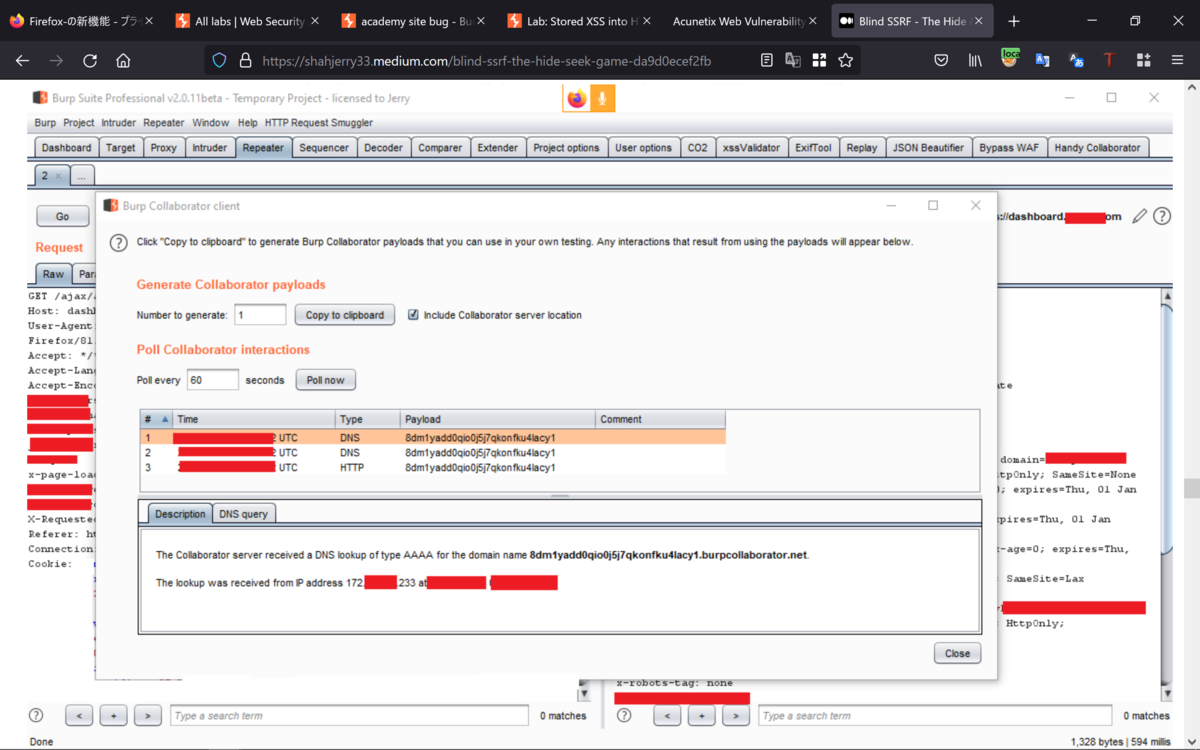Click the QR grid icon in address bar
The width and height of the screenshot is (1200, 750).
pyautogui.click(x=819, y=61)
